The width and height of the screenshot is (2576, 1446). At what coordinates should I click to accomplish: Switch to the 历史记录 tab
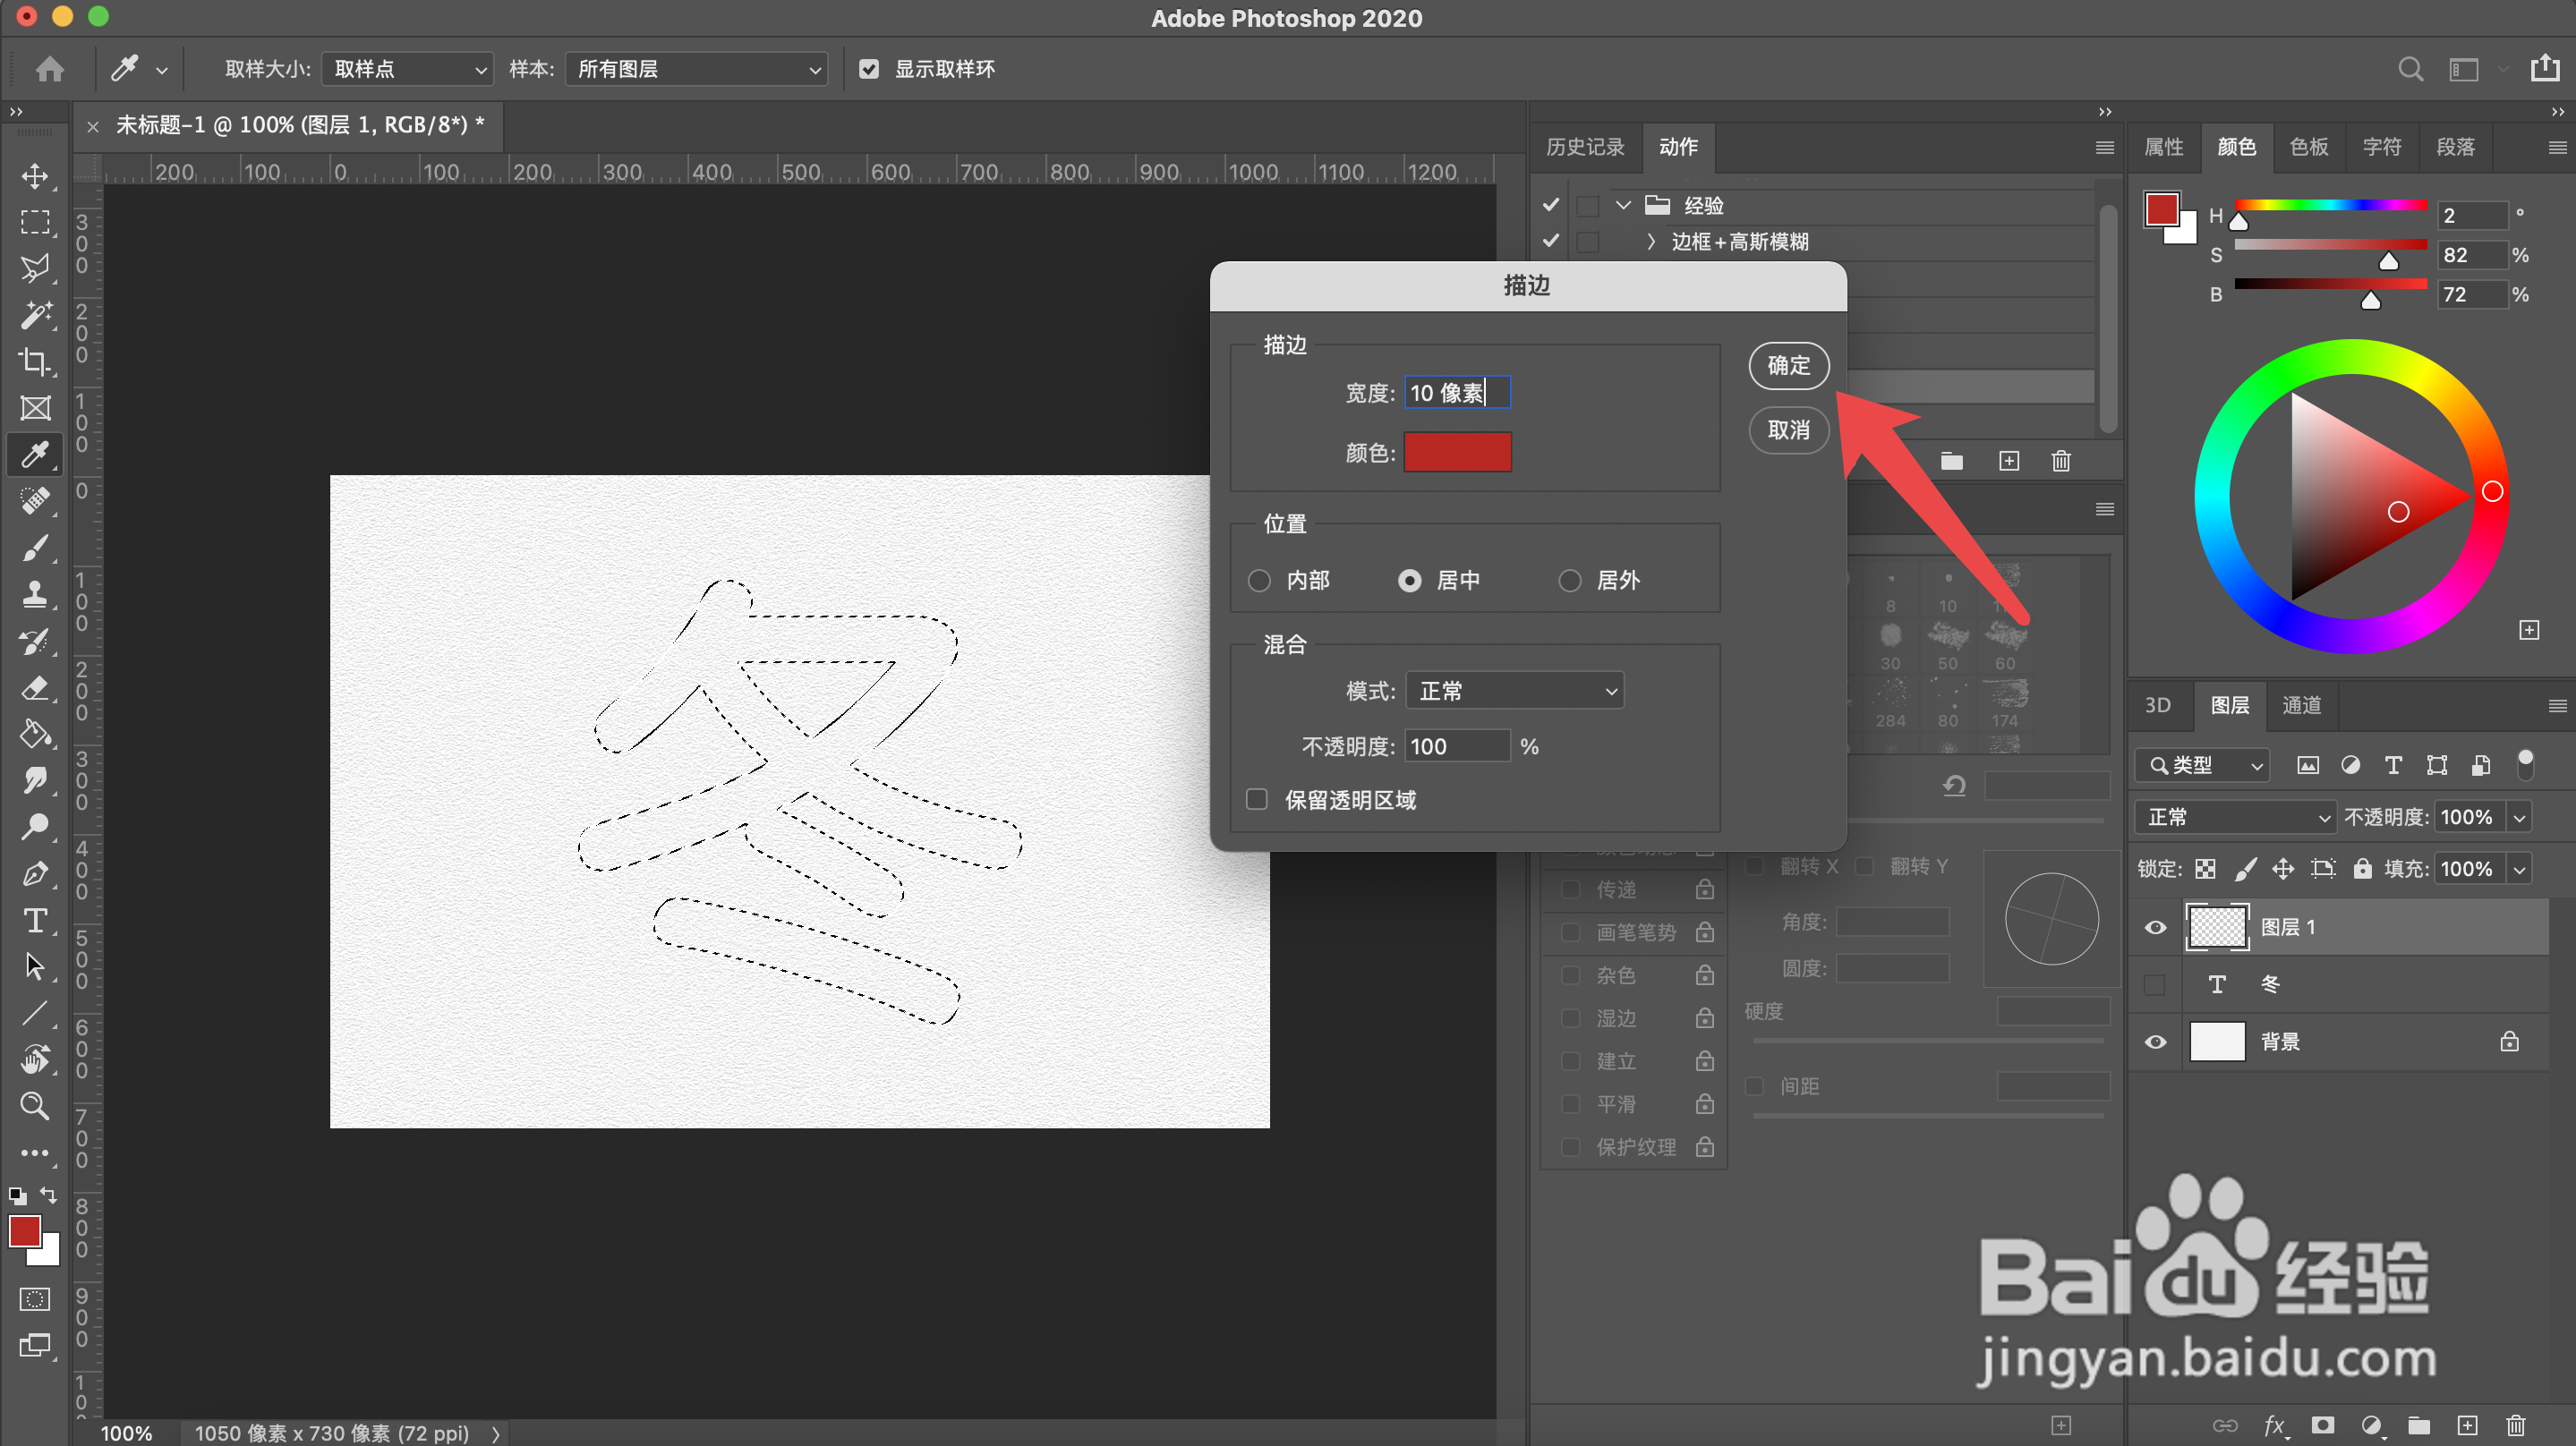pyautogui.click(x=1585, y=147)
